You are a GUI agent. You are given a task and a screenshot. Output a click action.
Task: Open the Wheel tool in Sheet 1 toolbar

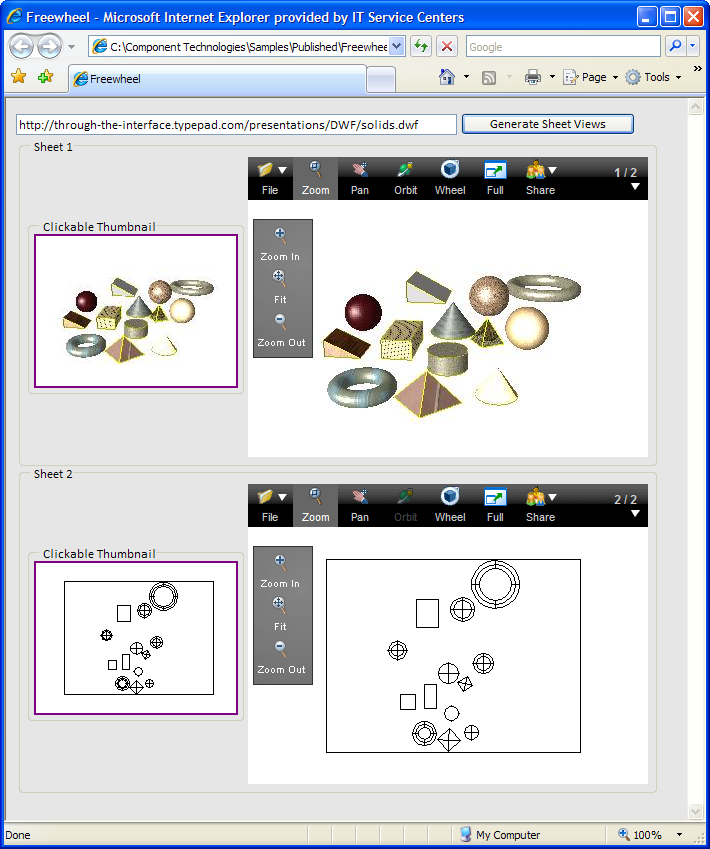click(x=450, y=178)
